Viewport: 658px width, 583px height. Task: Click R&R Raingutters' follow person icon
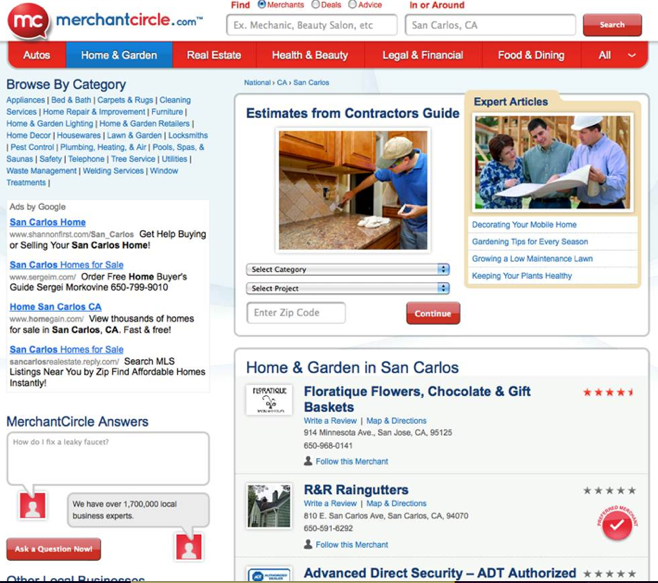308,544
